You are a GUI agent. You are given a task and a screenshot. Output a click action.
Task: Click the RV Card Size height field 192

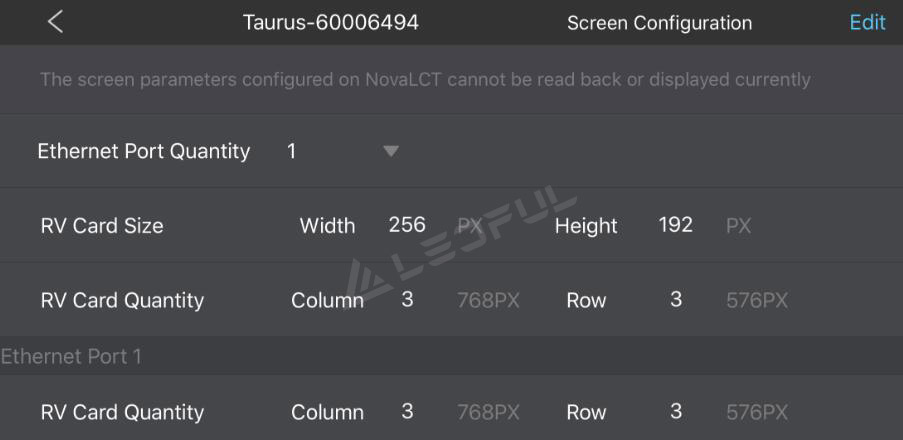(676, 225)
